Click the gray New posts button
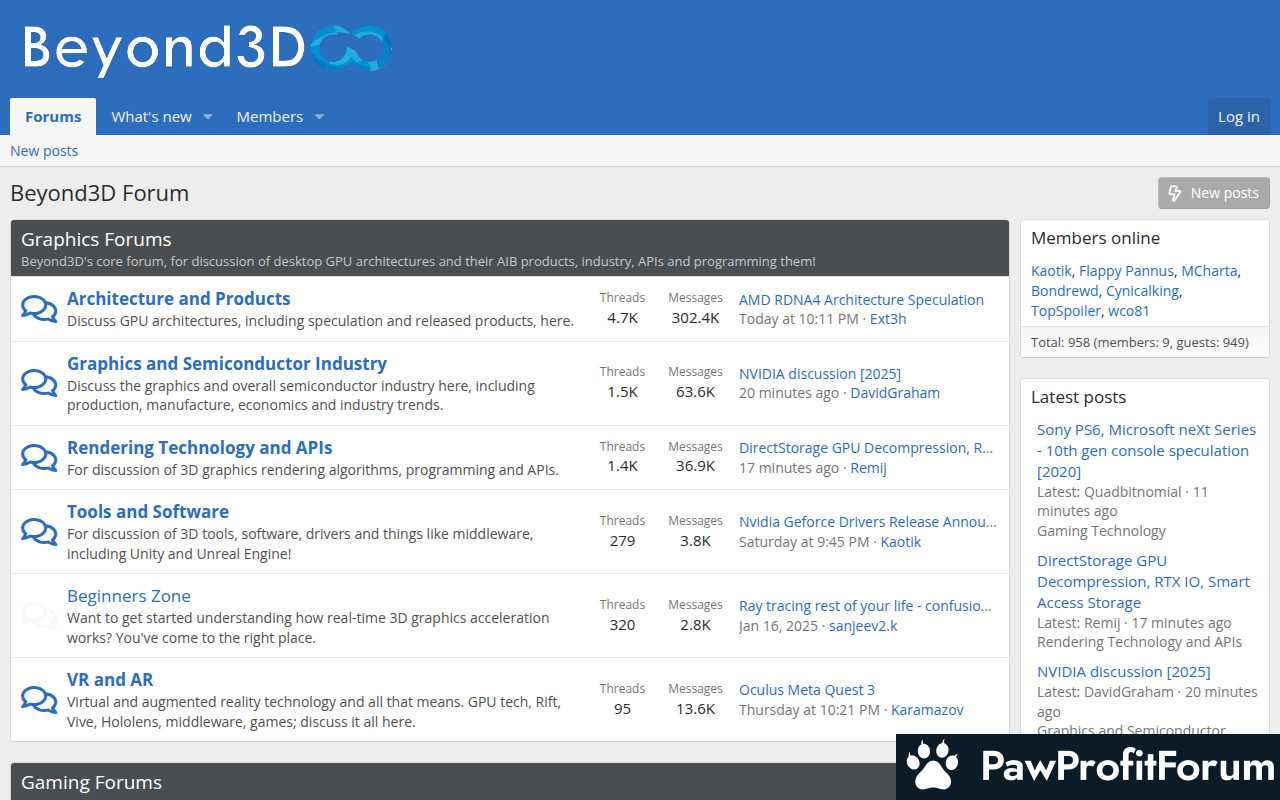Screen dimensions: 1280x800 point(1214,193)
